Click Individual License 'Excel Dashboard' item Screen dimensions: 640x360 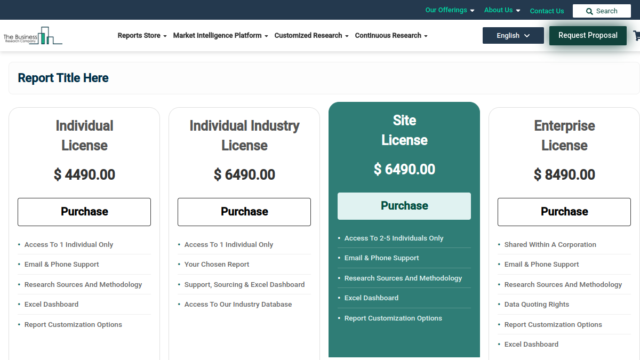point(51,304)
